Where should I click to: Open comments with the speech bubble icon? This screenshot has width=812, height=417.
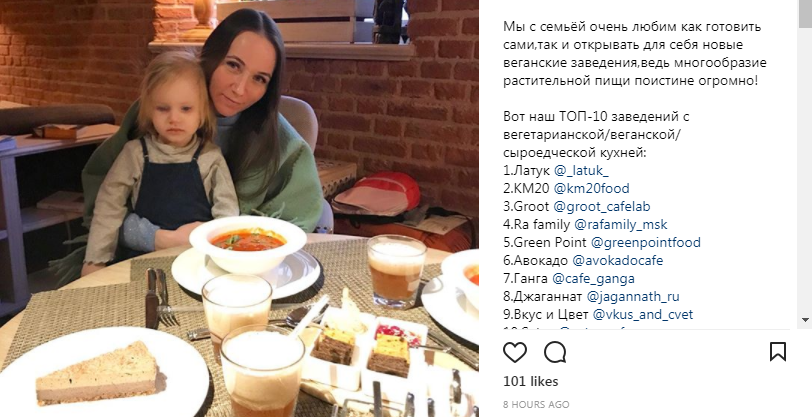(555, 352)
